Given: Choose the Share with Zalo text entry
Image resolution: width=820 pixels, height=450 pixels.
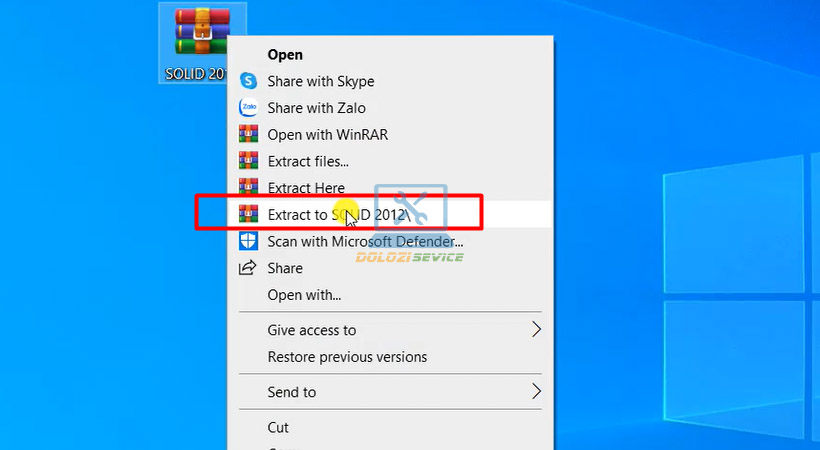Looking at the screenshot, I should (x=316, y=108).
